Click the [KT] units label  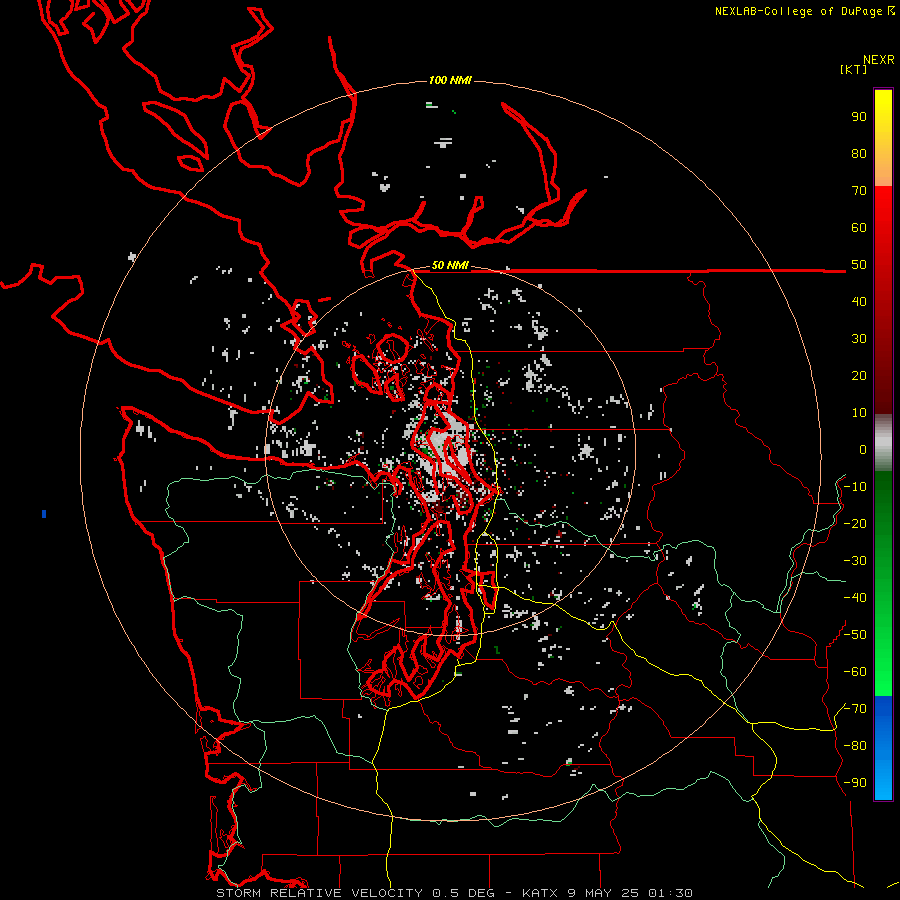pos(853,69)
